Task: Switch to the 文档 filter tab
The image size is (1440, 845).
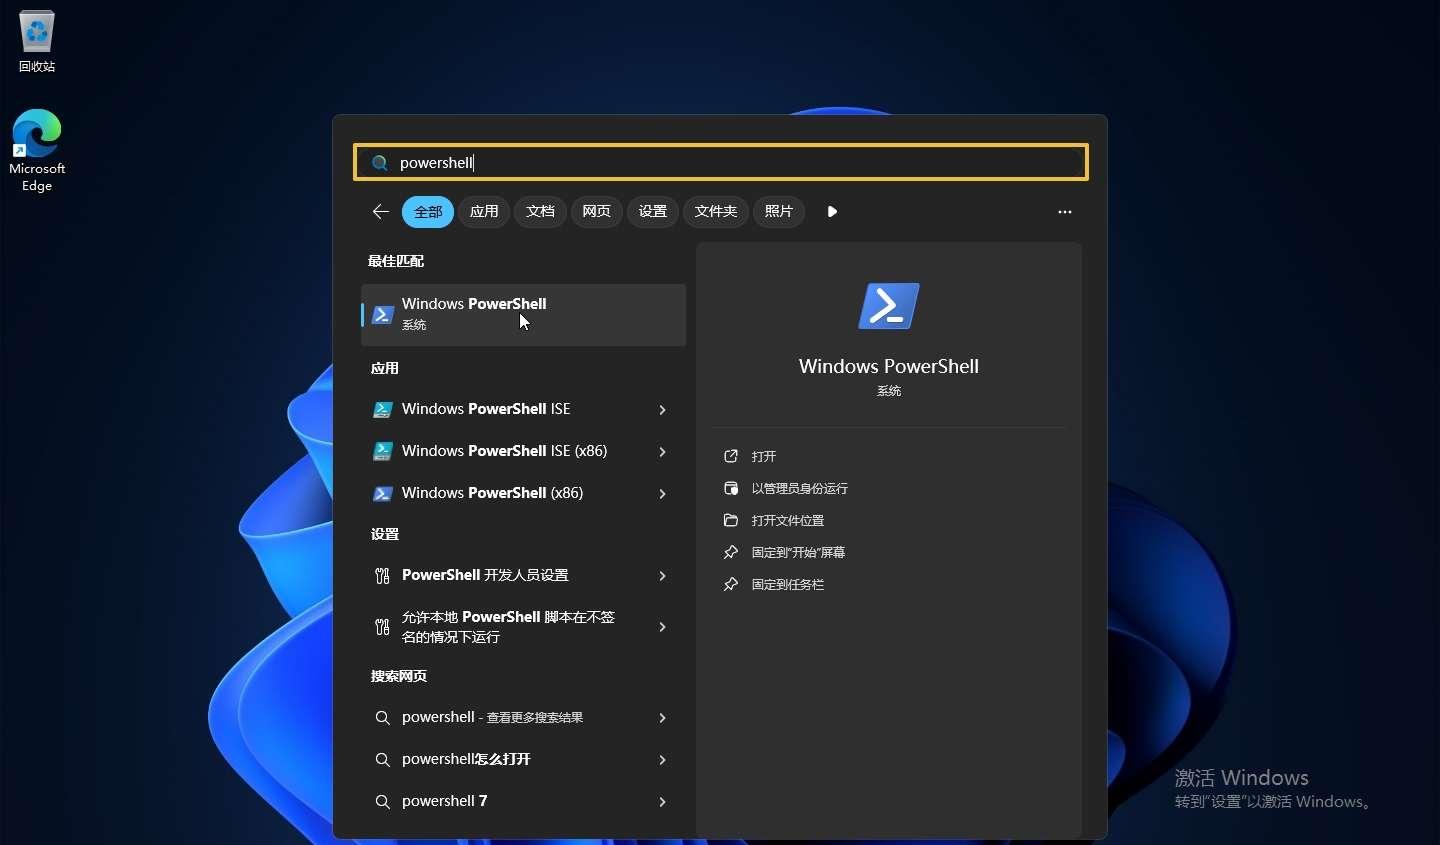Action: pyautogui.click(x=540, y=211)
